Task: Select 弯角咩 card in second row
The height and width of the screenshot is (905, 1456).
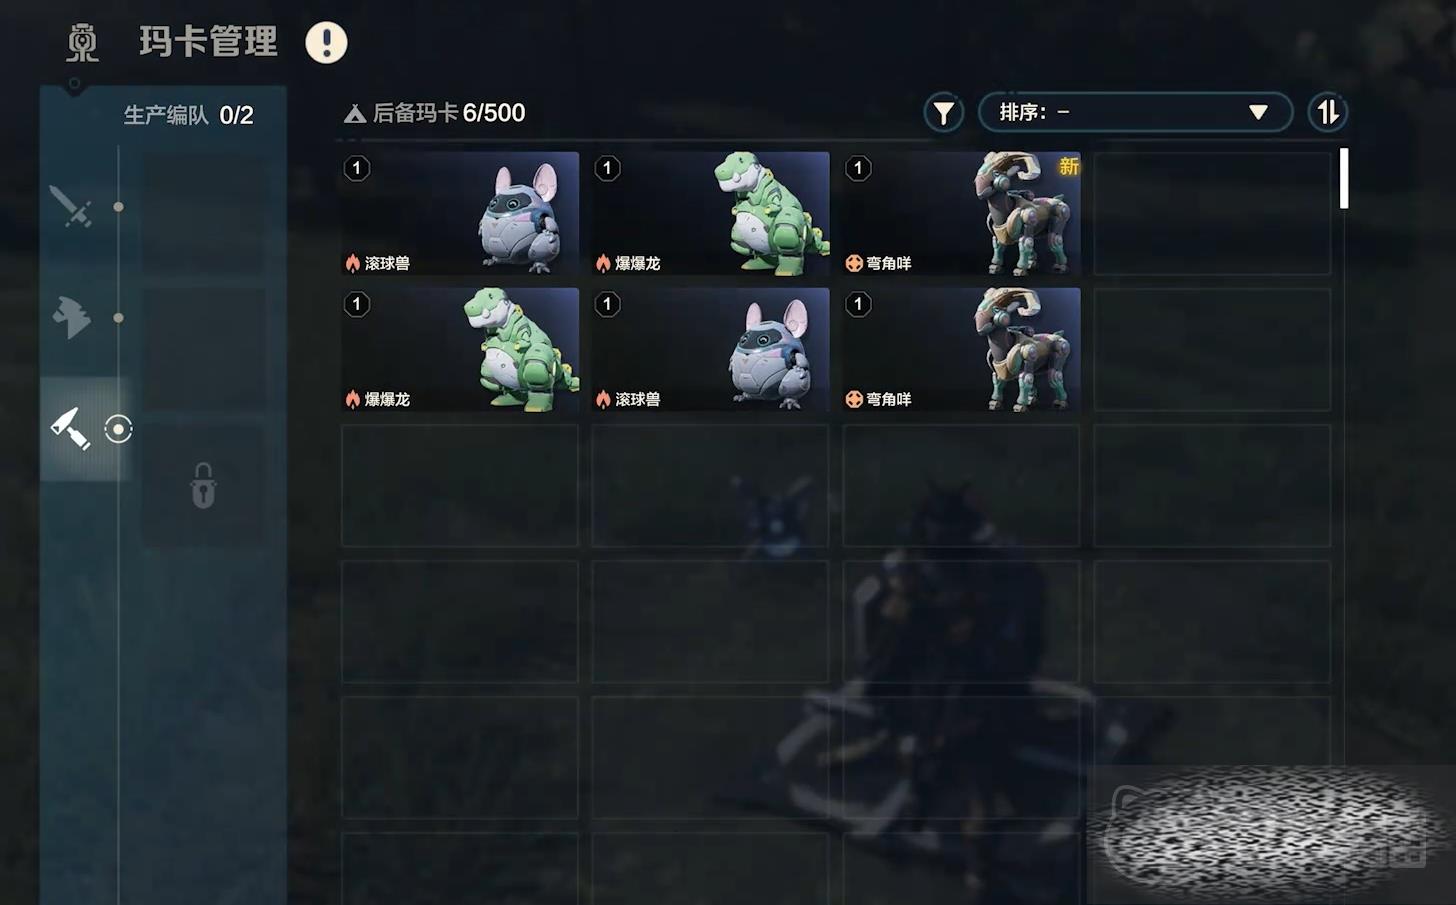Action: pyautogui.click(x=961, y=349)
